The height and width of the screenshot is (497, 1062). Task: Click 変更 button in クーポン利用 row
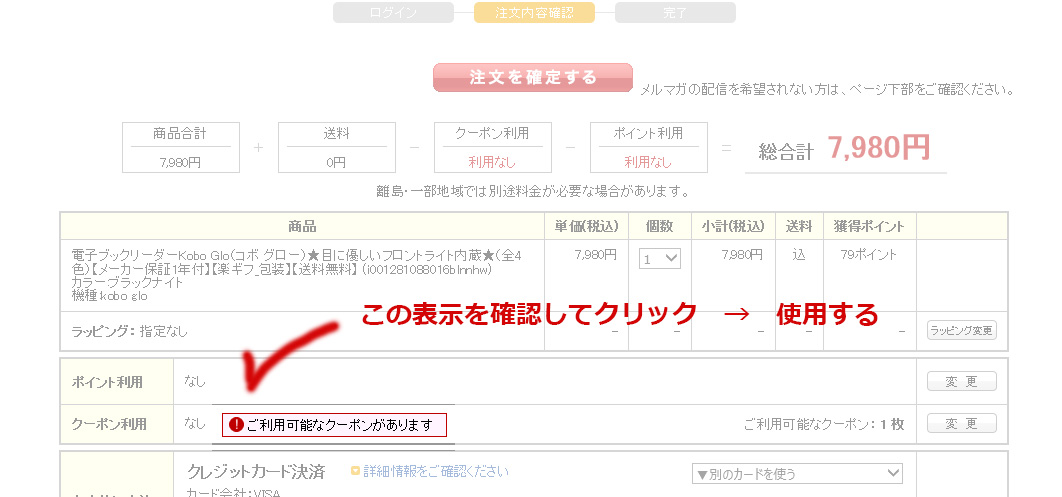tap(961, 424)
